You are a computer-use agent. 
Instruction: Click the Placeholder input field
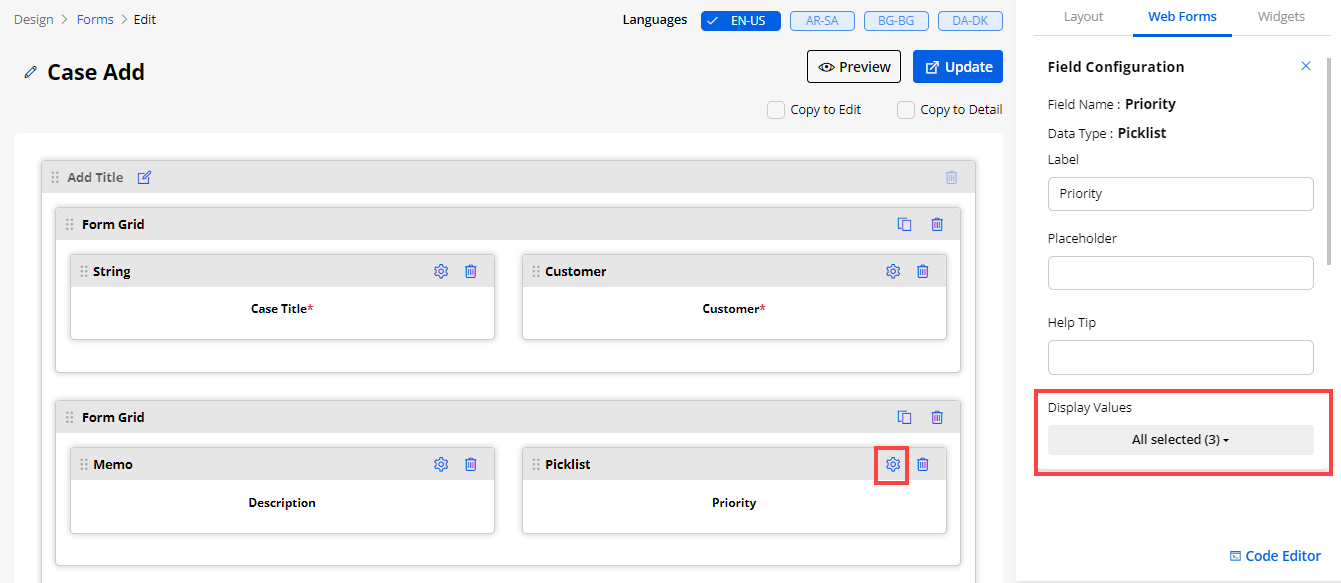coord(1180,273)
